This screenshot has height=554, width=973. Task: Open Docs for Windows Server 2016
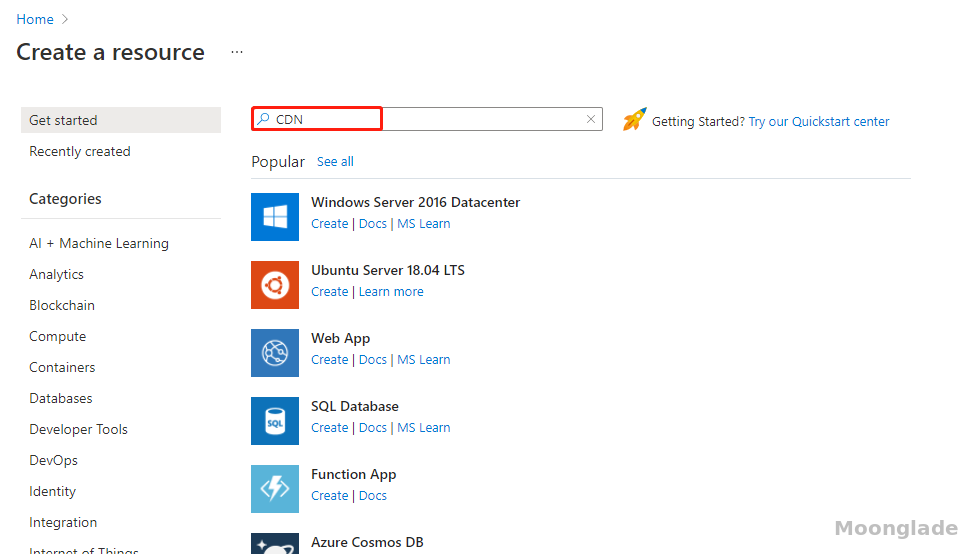373,224
